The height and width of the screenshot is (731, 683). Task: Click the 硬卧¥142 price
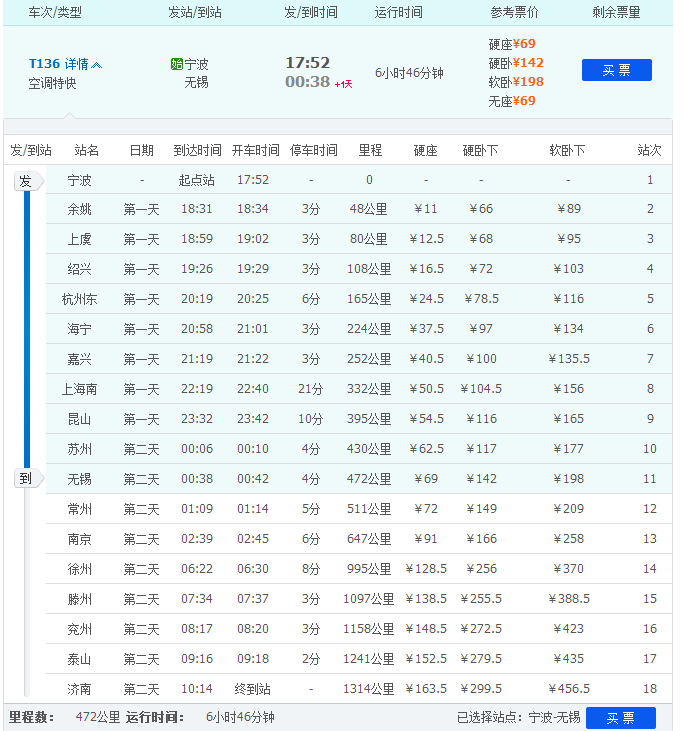click(516, 63)
